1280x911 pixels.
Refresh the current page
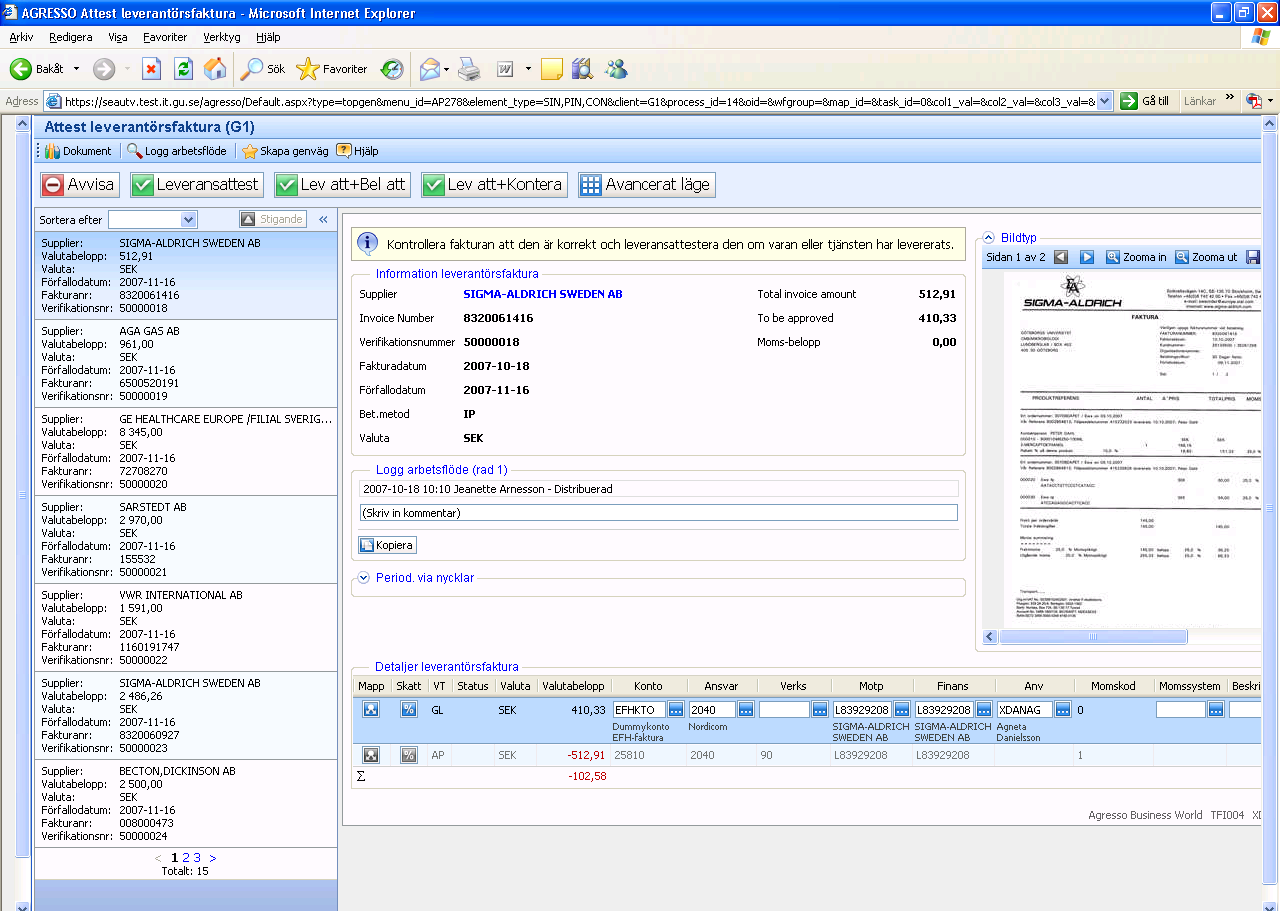point(183,69)
